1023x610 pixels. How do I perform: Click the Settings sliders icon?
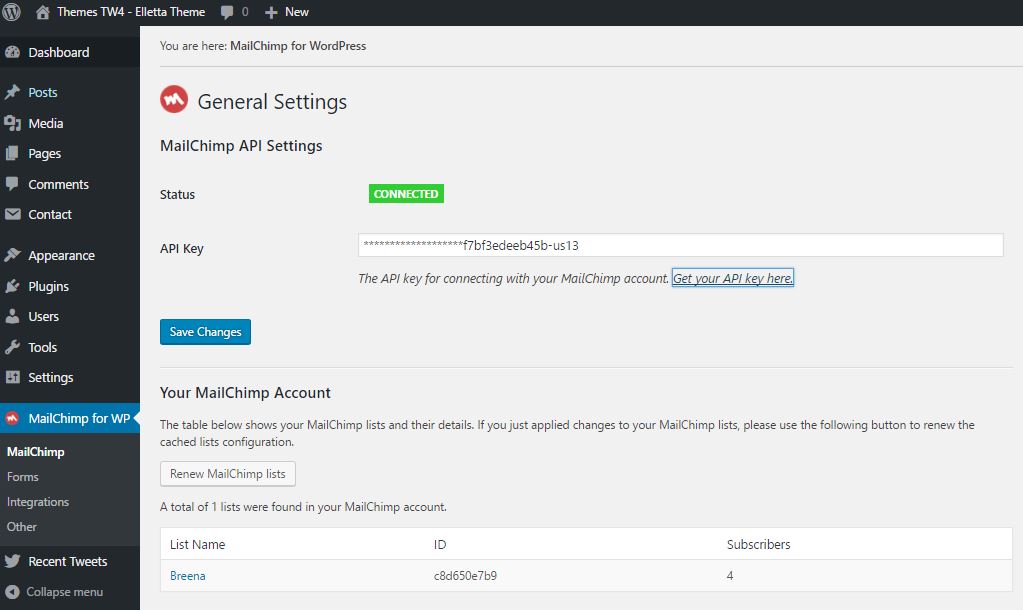click(12, 377)
